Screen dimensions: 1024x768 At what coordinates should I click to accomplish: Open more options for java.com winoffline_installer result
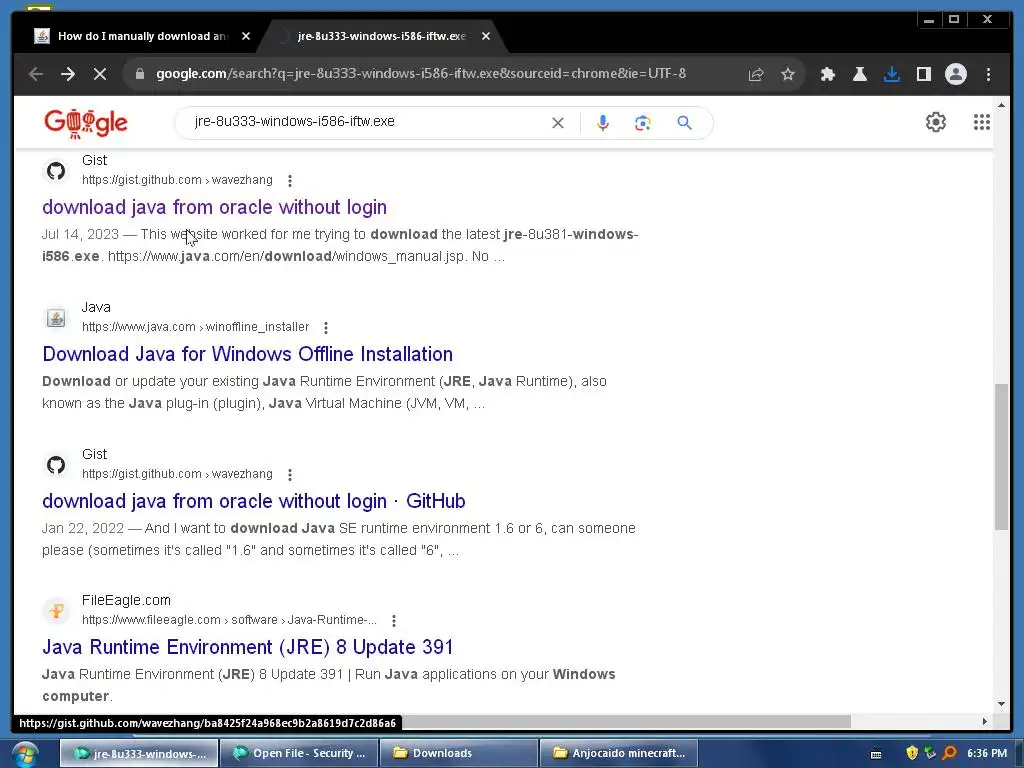[326, 328]
